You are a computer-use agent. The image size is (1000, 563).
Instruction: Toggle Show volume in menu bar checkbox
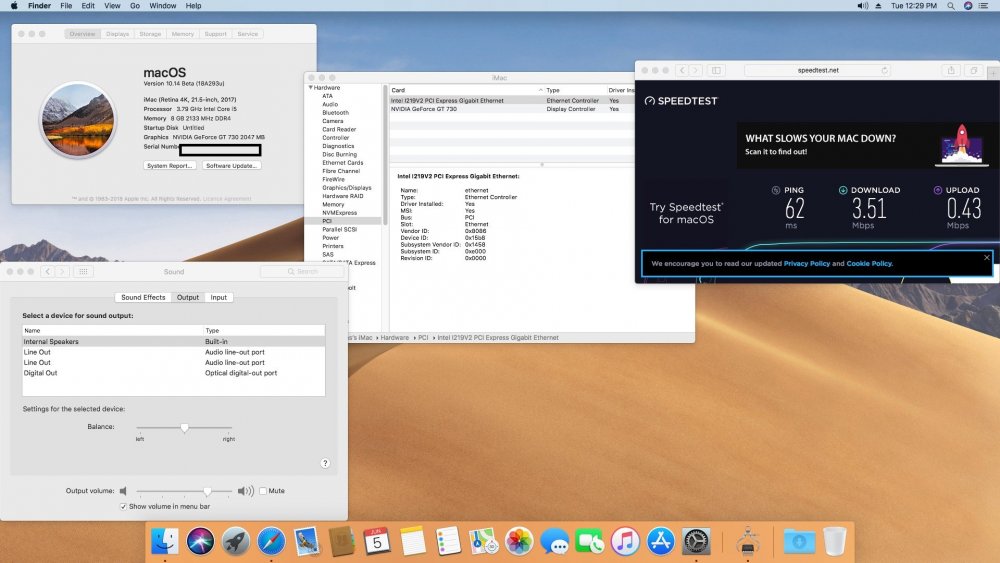(123, 506)
